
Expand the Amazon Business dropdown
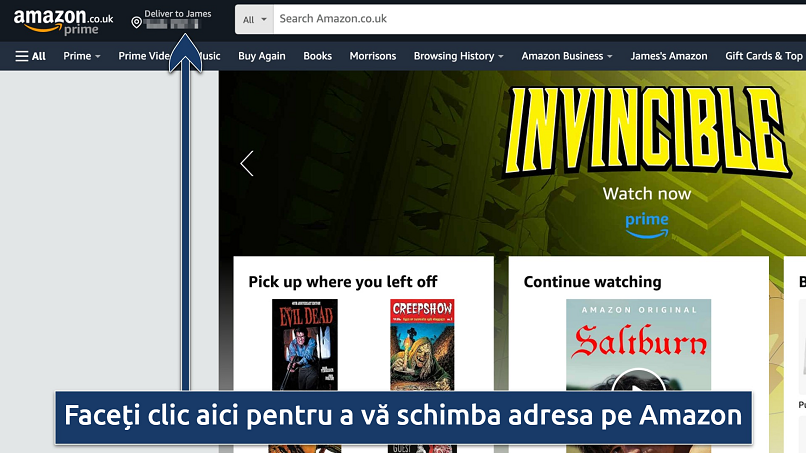(567, 56)
